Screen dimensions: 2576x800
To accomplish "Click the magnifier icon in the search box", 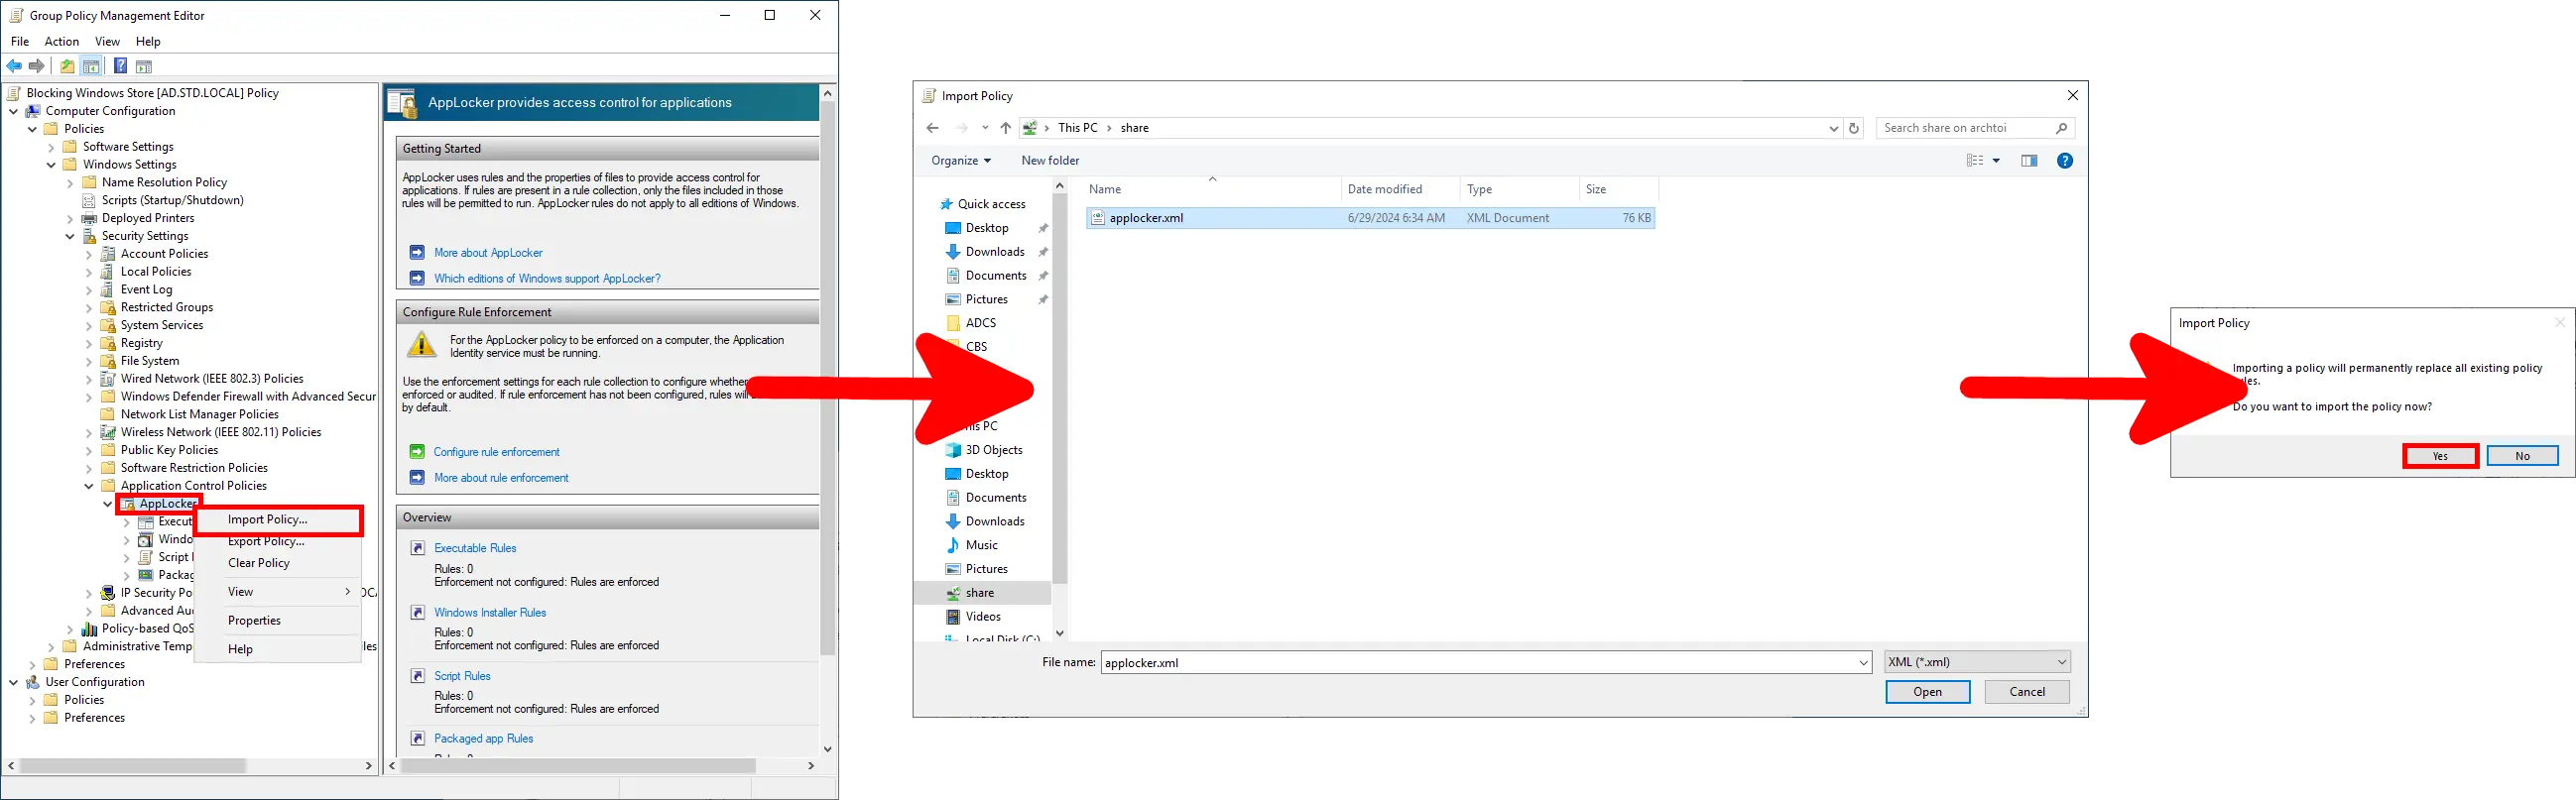I will pos(2061,128).
